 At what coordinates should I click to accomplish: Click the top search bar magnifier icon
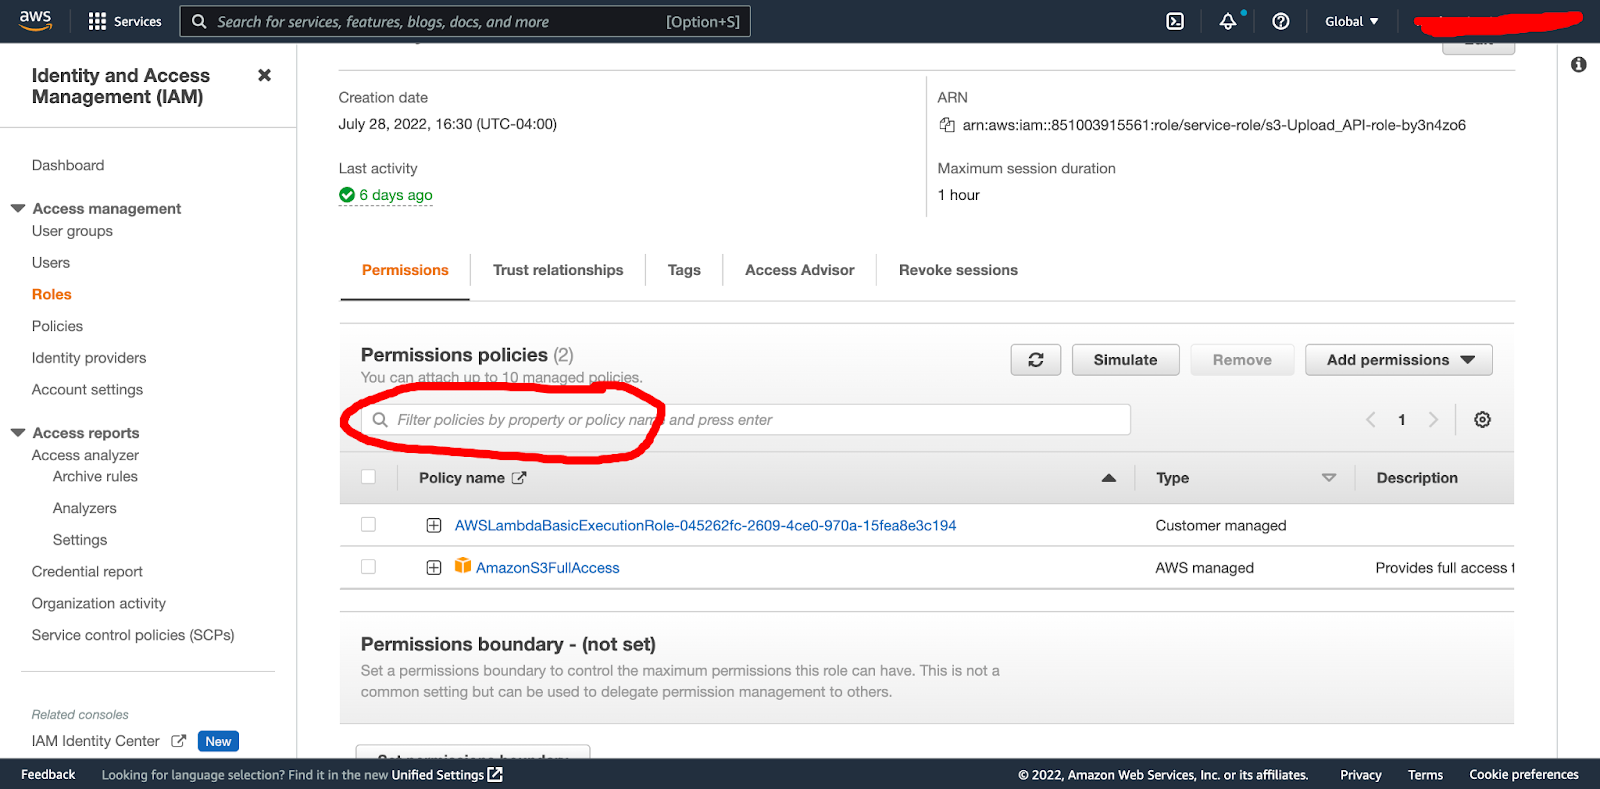click(199, 21)
